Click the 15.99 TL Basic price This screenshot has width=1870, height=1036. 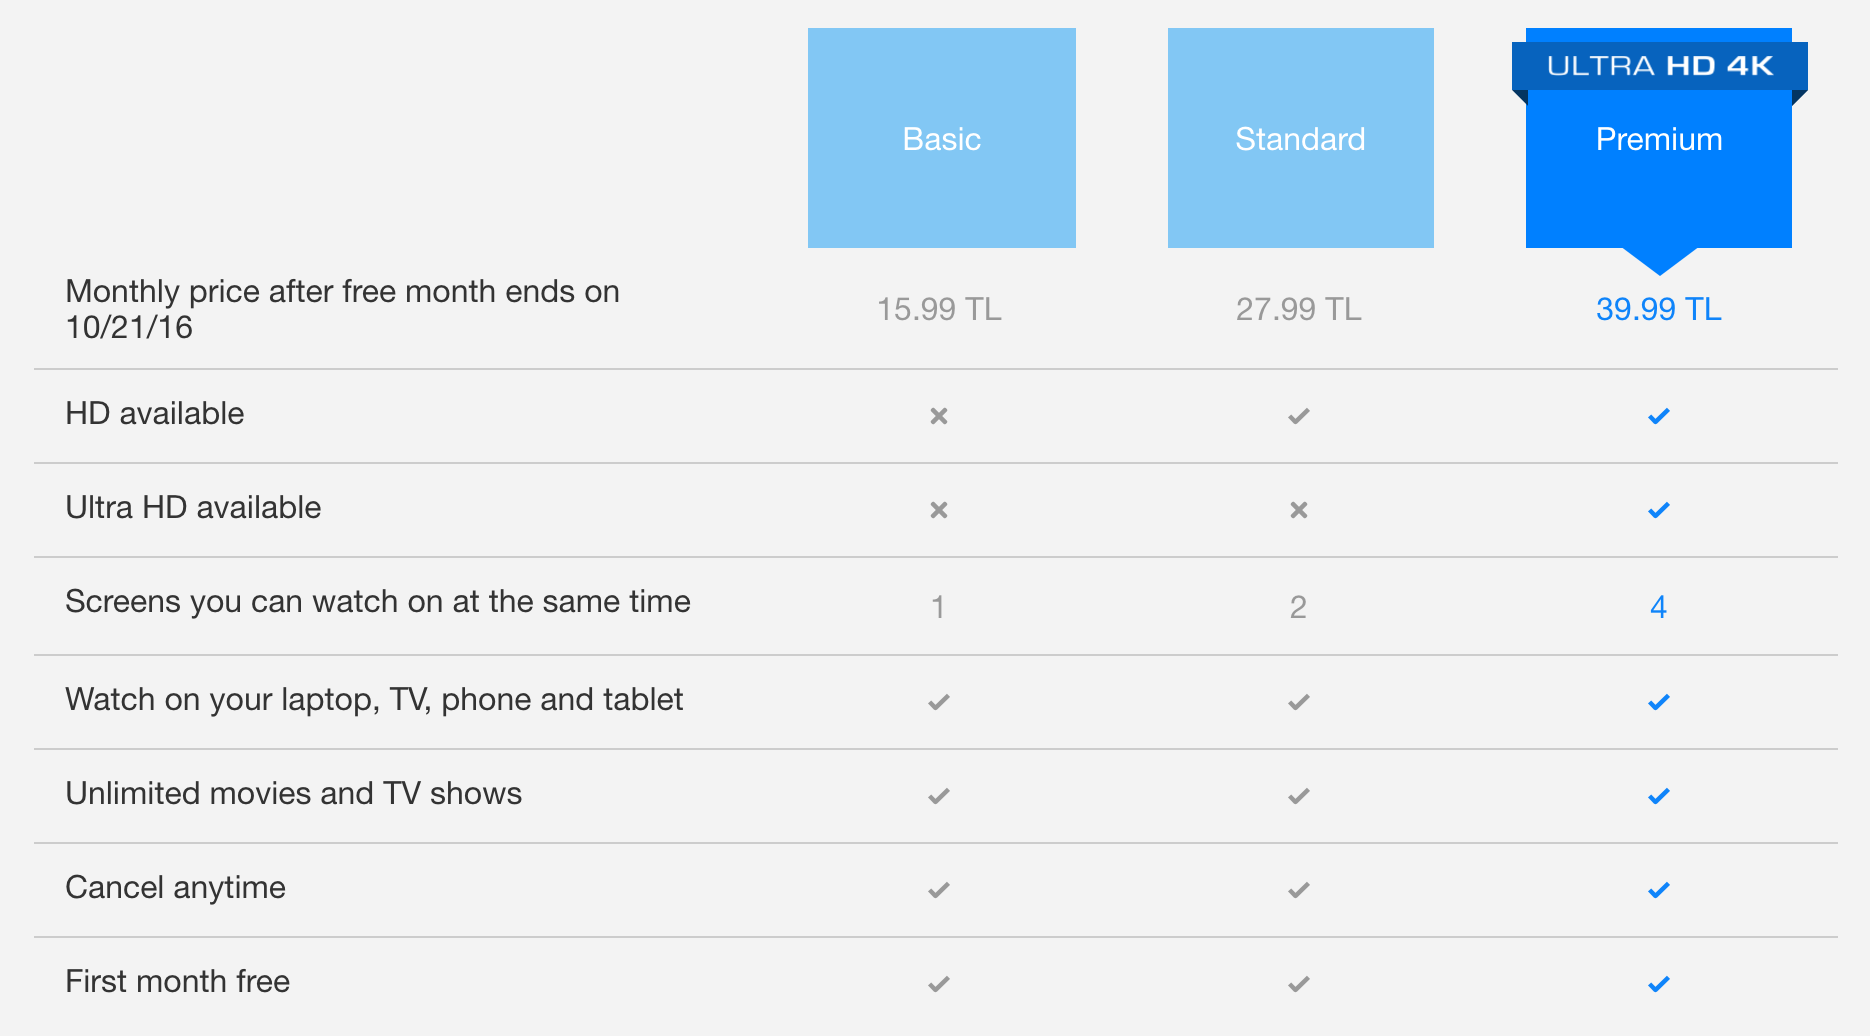pyautogui.click(x=939, y=309)
